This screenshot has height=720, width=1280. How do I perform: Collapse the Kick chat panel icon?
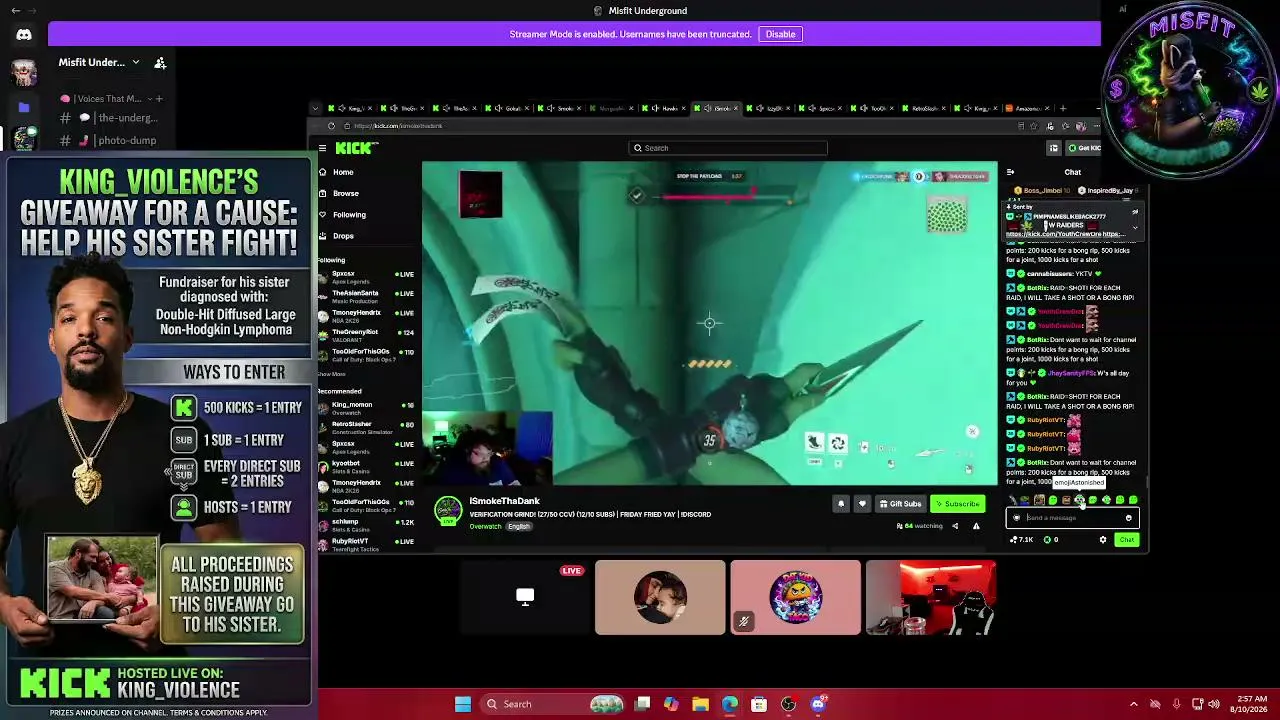point(1010,172)
